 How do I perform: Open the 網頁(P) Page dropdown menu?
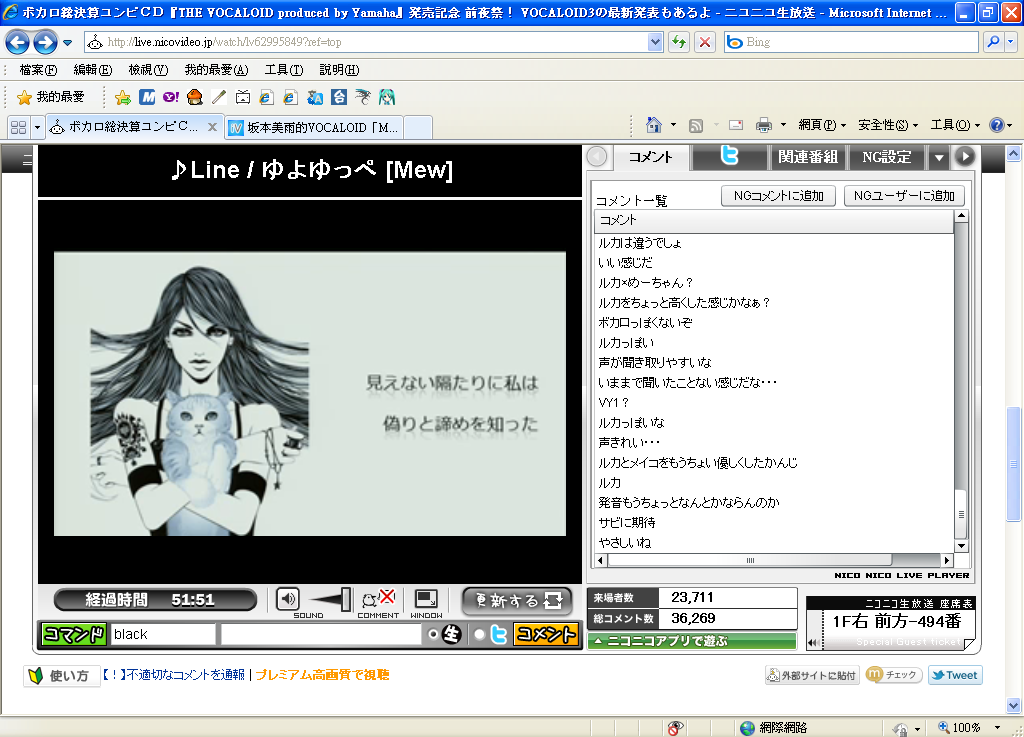click(x=822, y=125)
